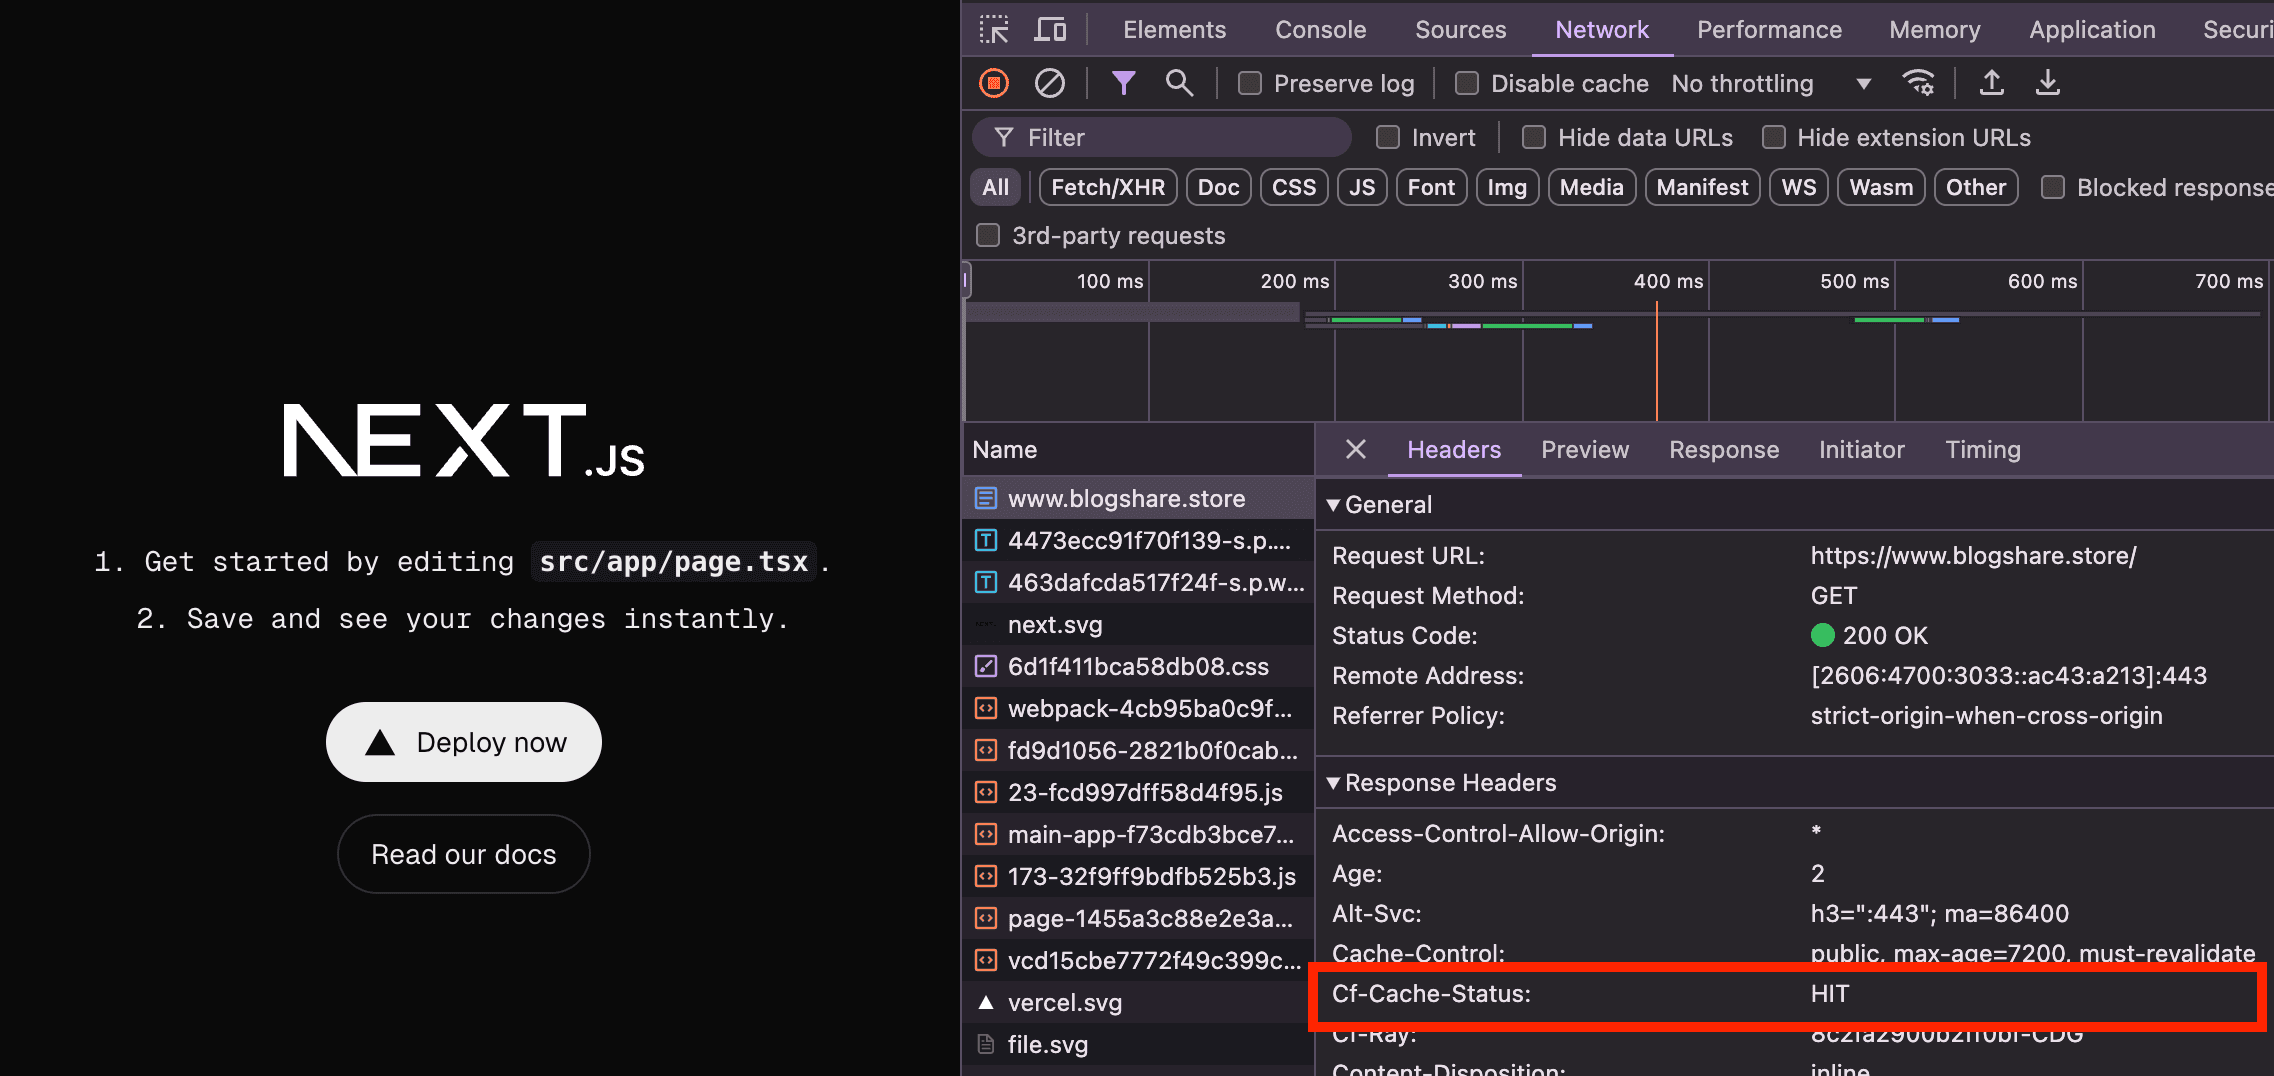
Task: Filter by JS type
Action: [x=1362, y=187]
